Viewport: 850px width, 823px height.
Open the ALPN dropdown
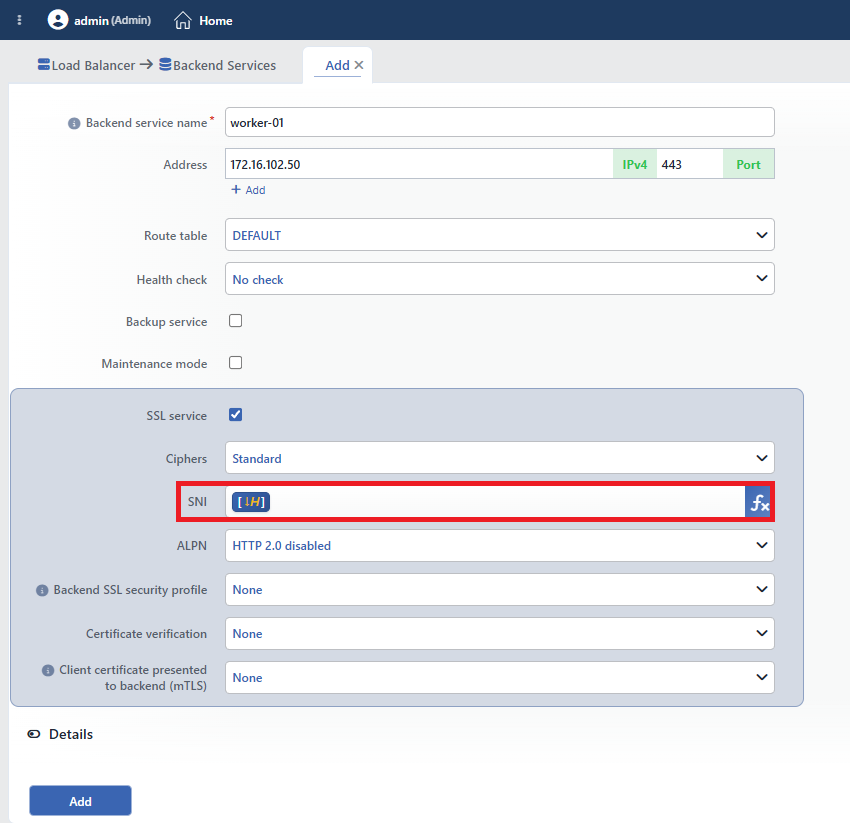(x=500, y=545)
